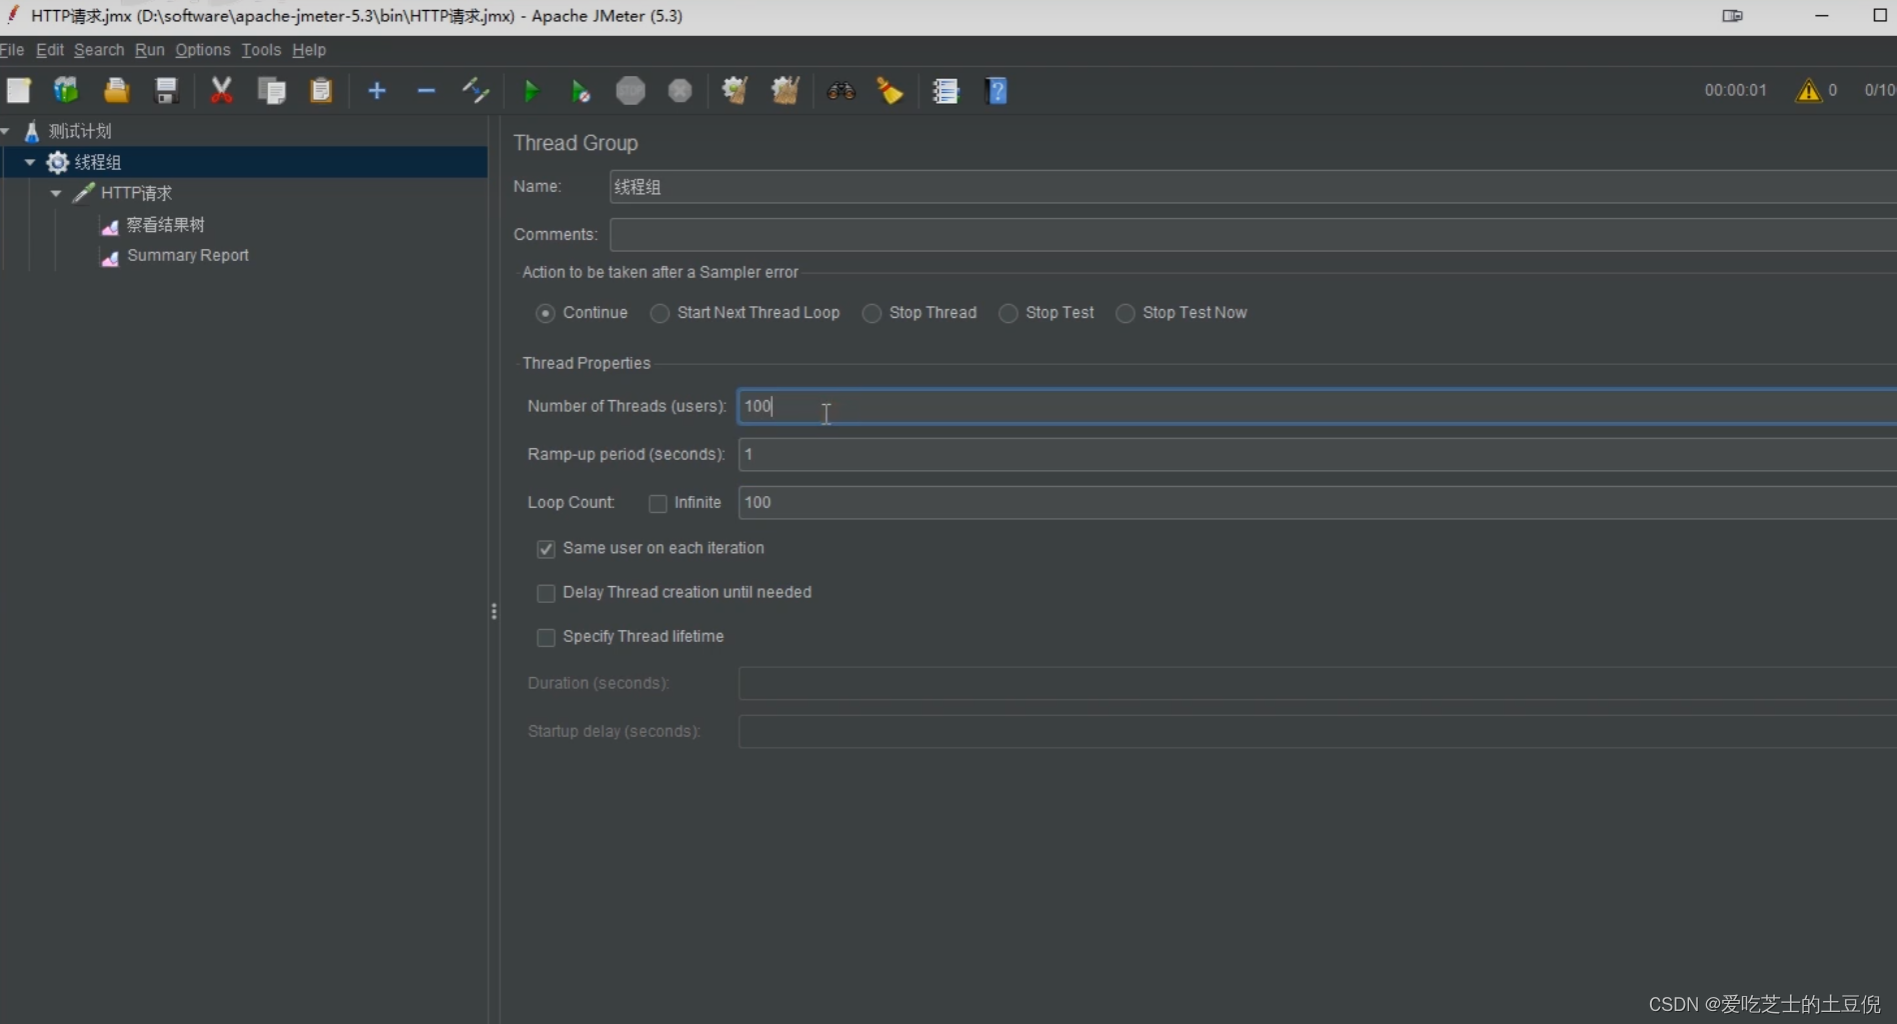Click the New test plan icon
The height and width of the screenshot is (1024, 1897).
18,91
